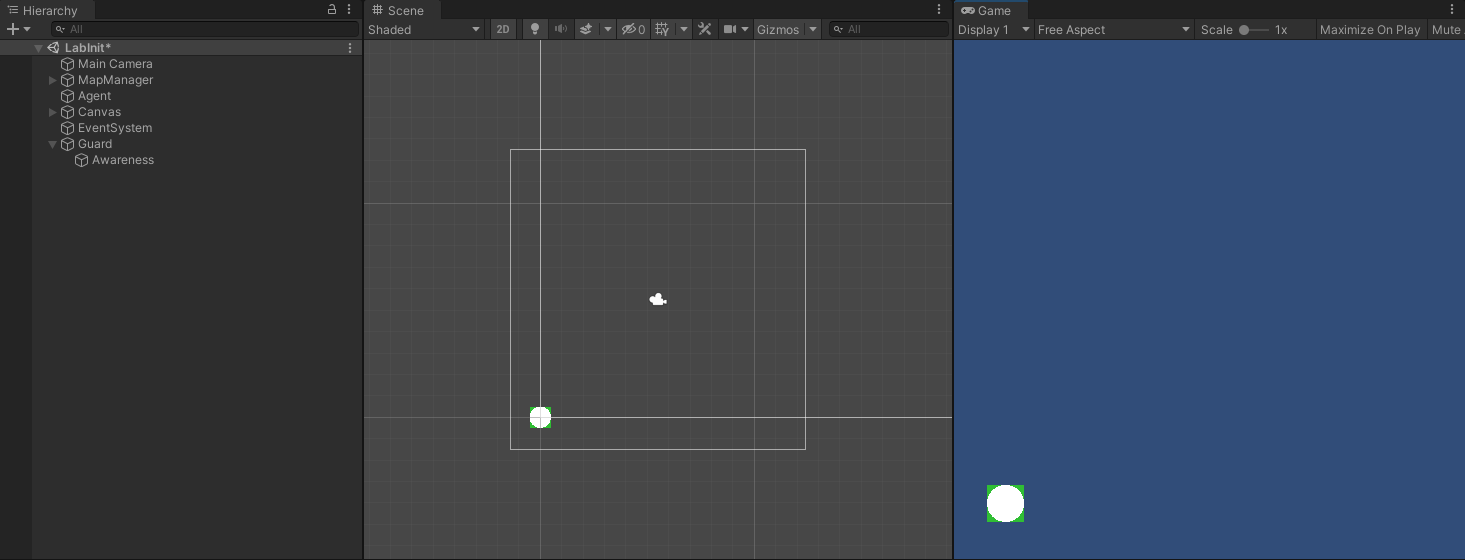Toggle hidden objects visibility eye icon
The height and width of the screenshot is (560, 1465).
pos(633,29)
